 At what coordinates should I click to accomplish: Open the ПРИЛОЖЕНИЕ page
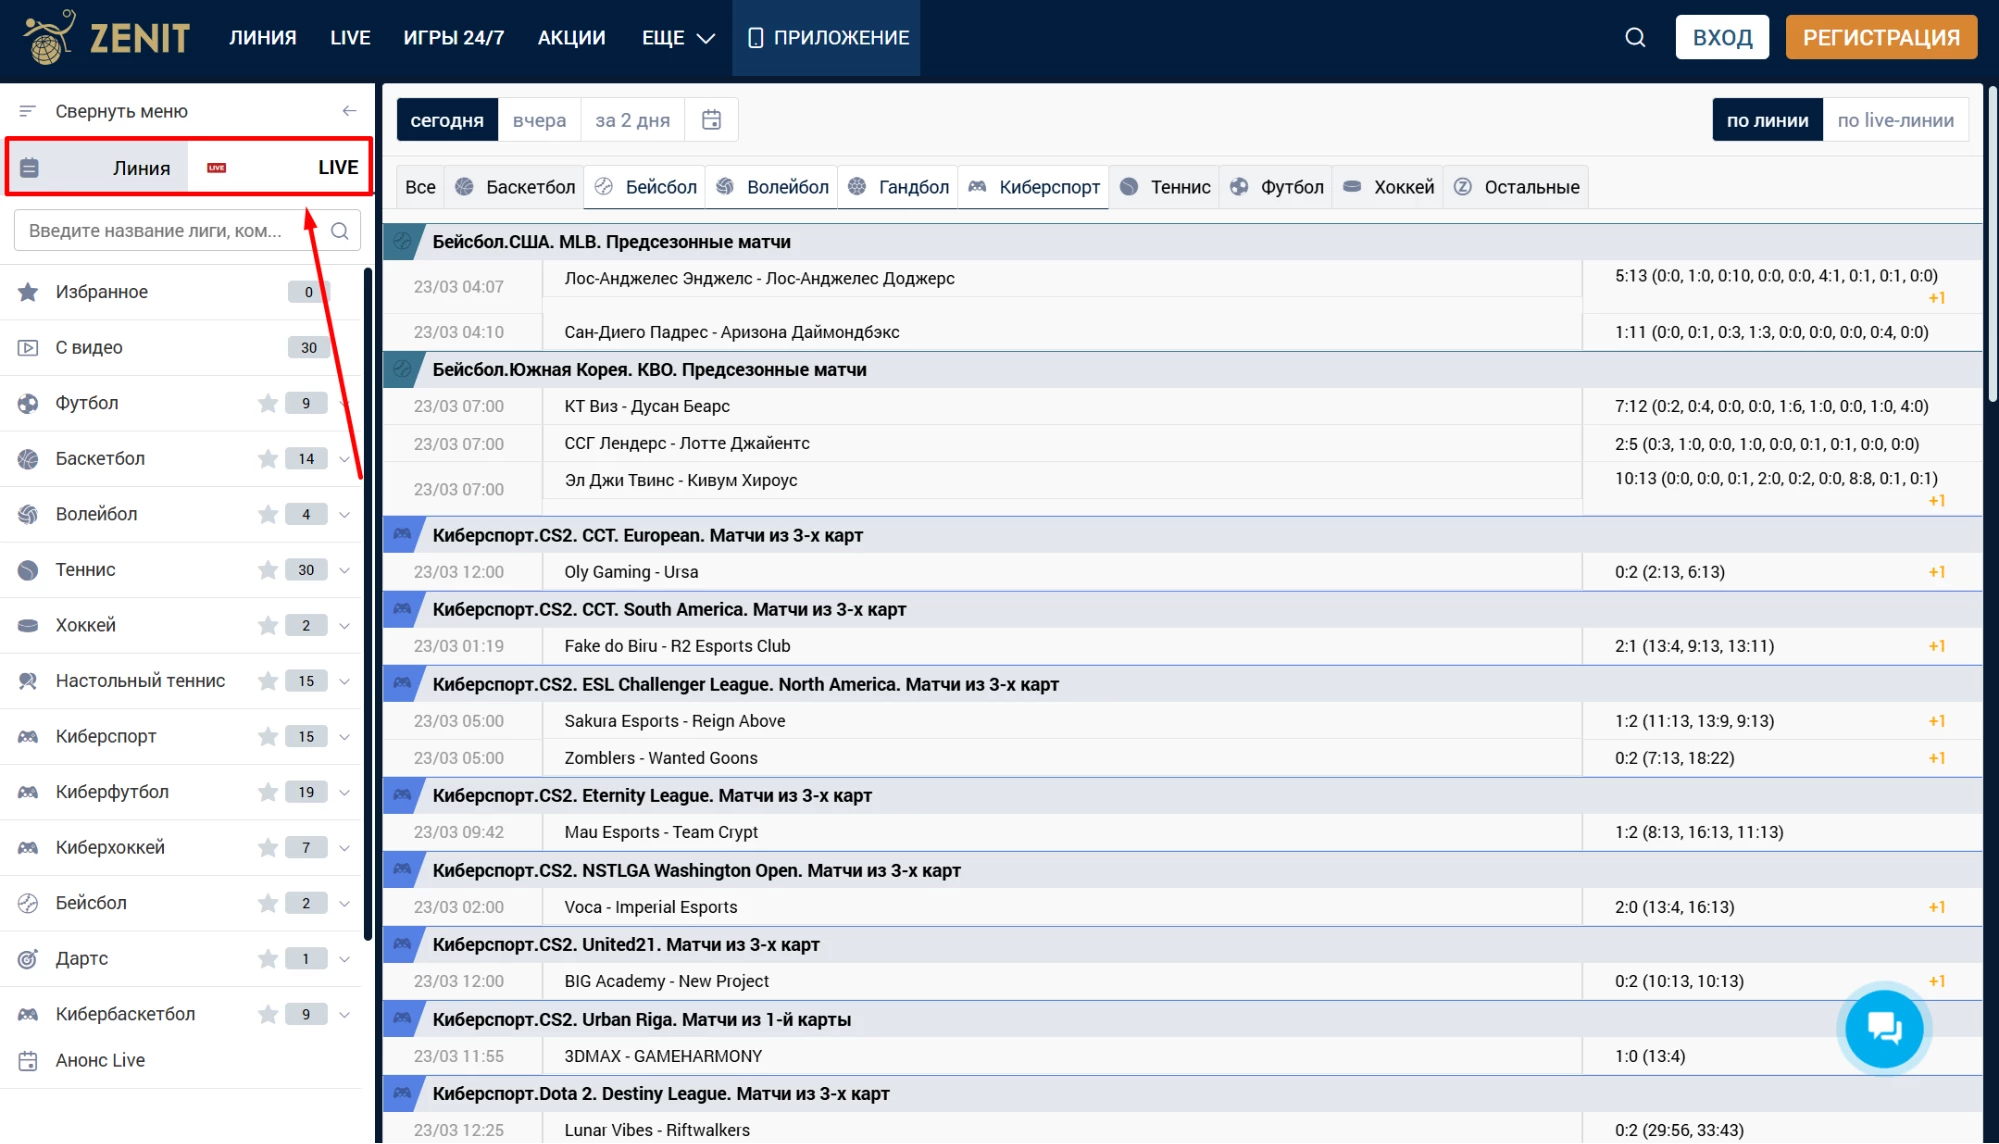(827, 38)
